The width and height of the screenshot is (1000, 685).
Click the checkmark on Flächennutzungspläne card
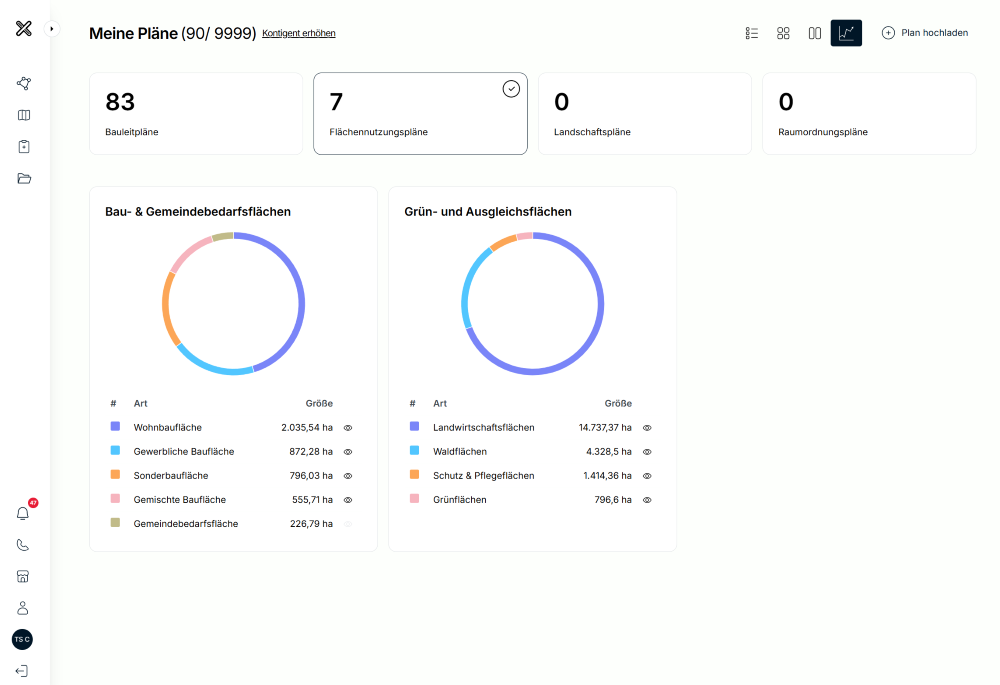pos(511,89)
